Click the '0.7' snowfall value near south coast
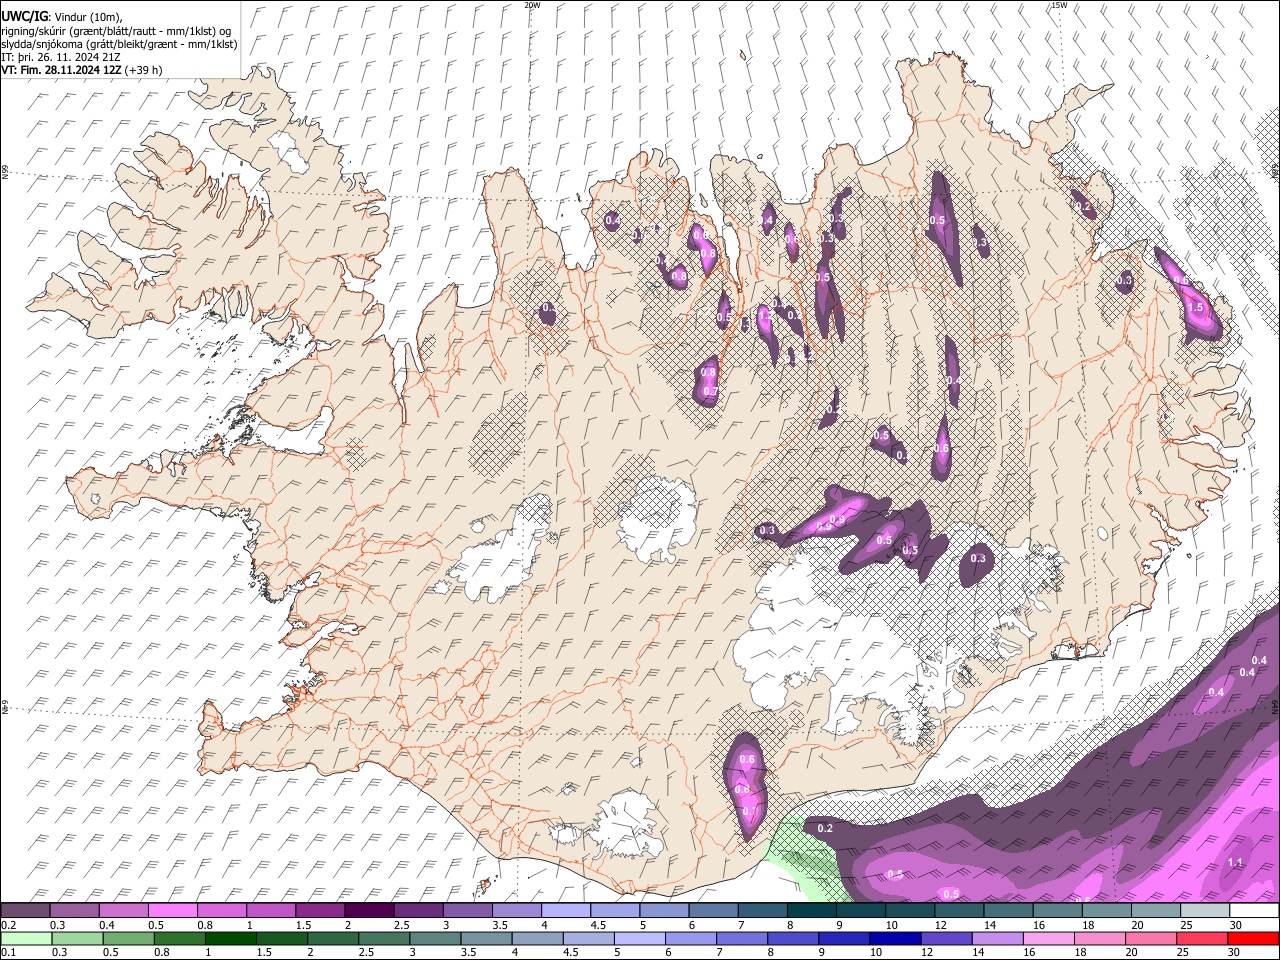The width and height of the screenshot is (1280, 960). 749,811
